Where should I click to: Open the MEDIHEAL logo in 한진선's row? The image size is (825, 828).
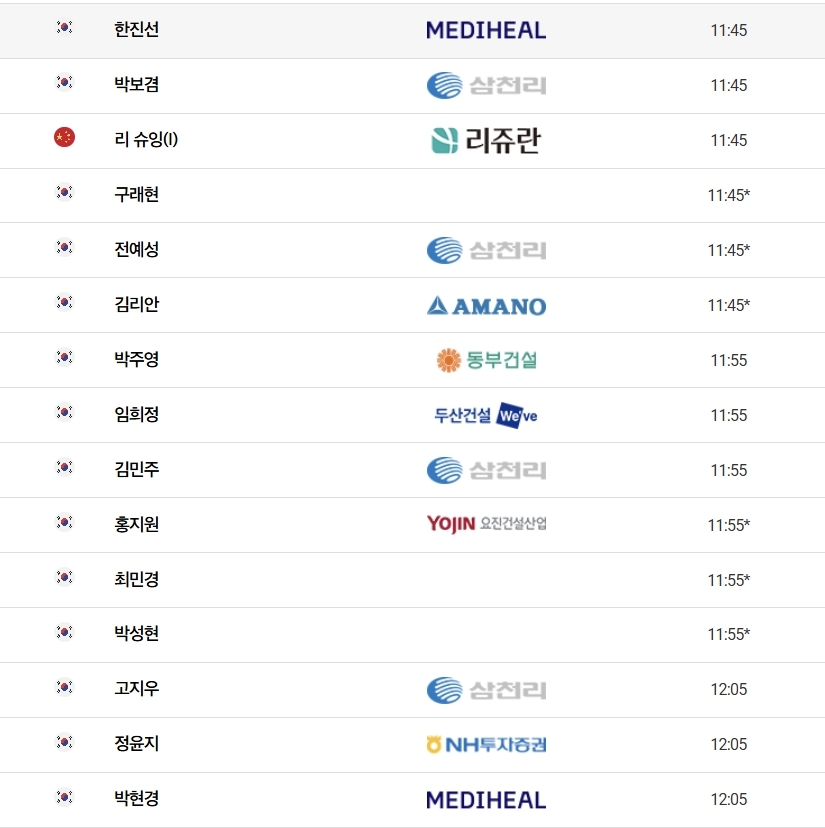pos(486,30)
